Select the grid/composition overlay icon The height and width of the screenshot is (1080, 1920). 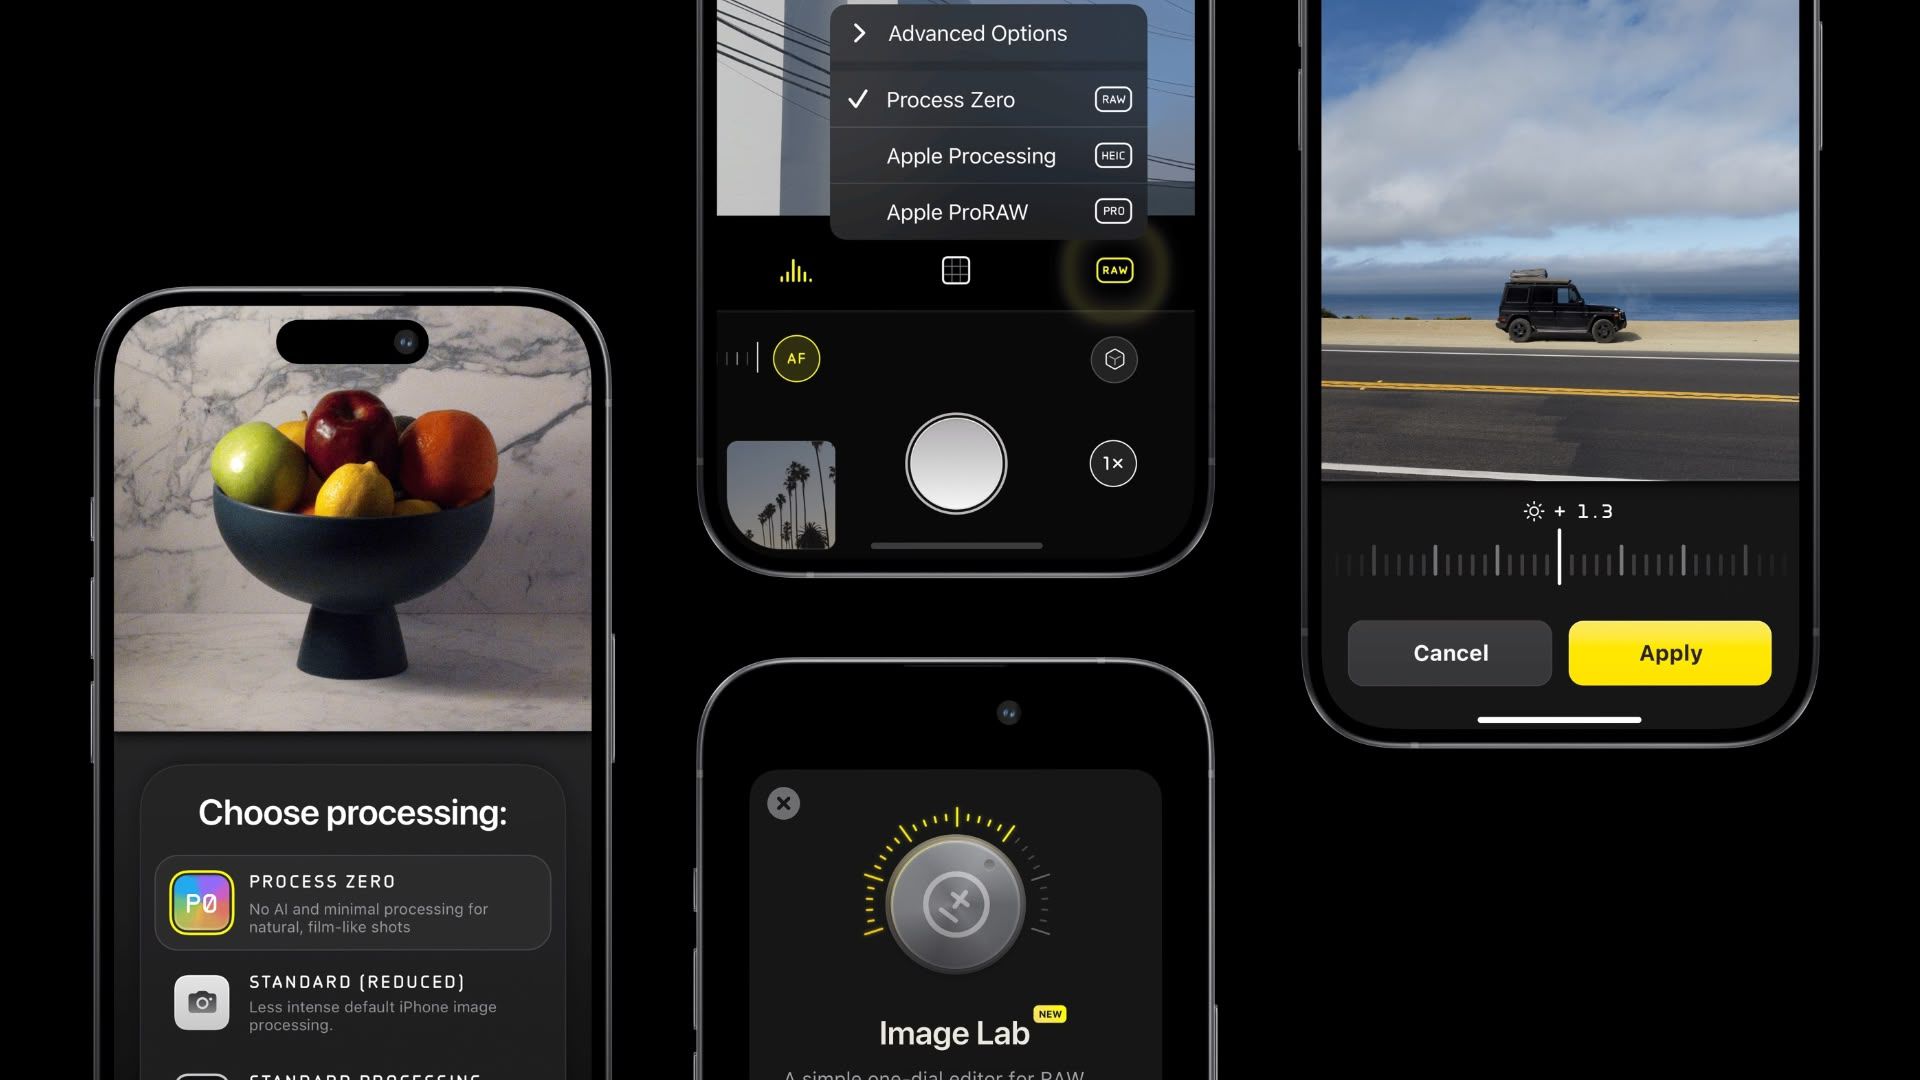pos(956,269)
